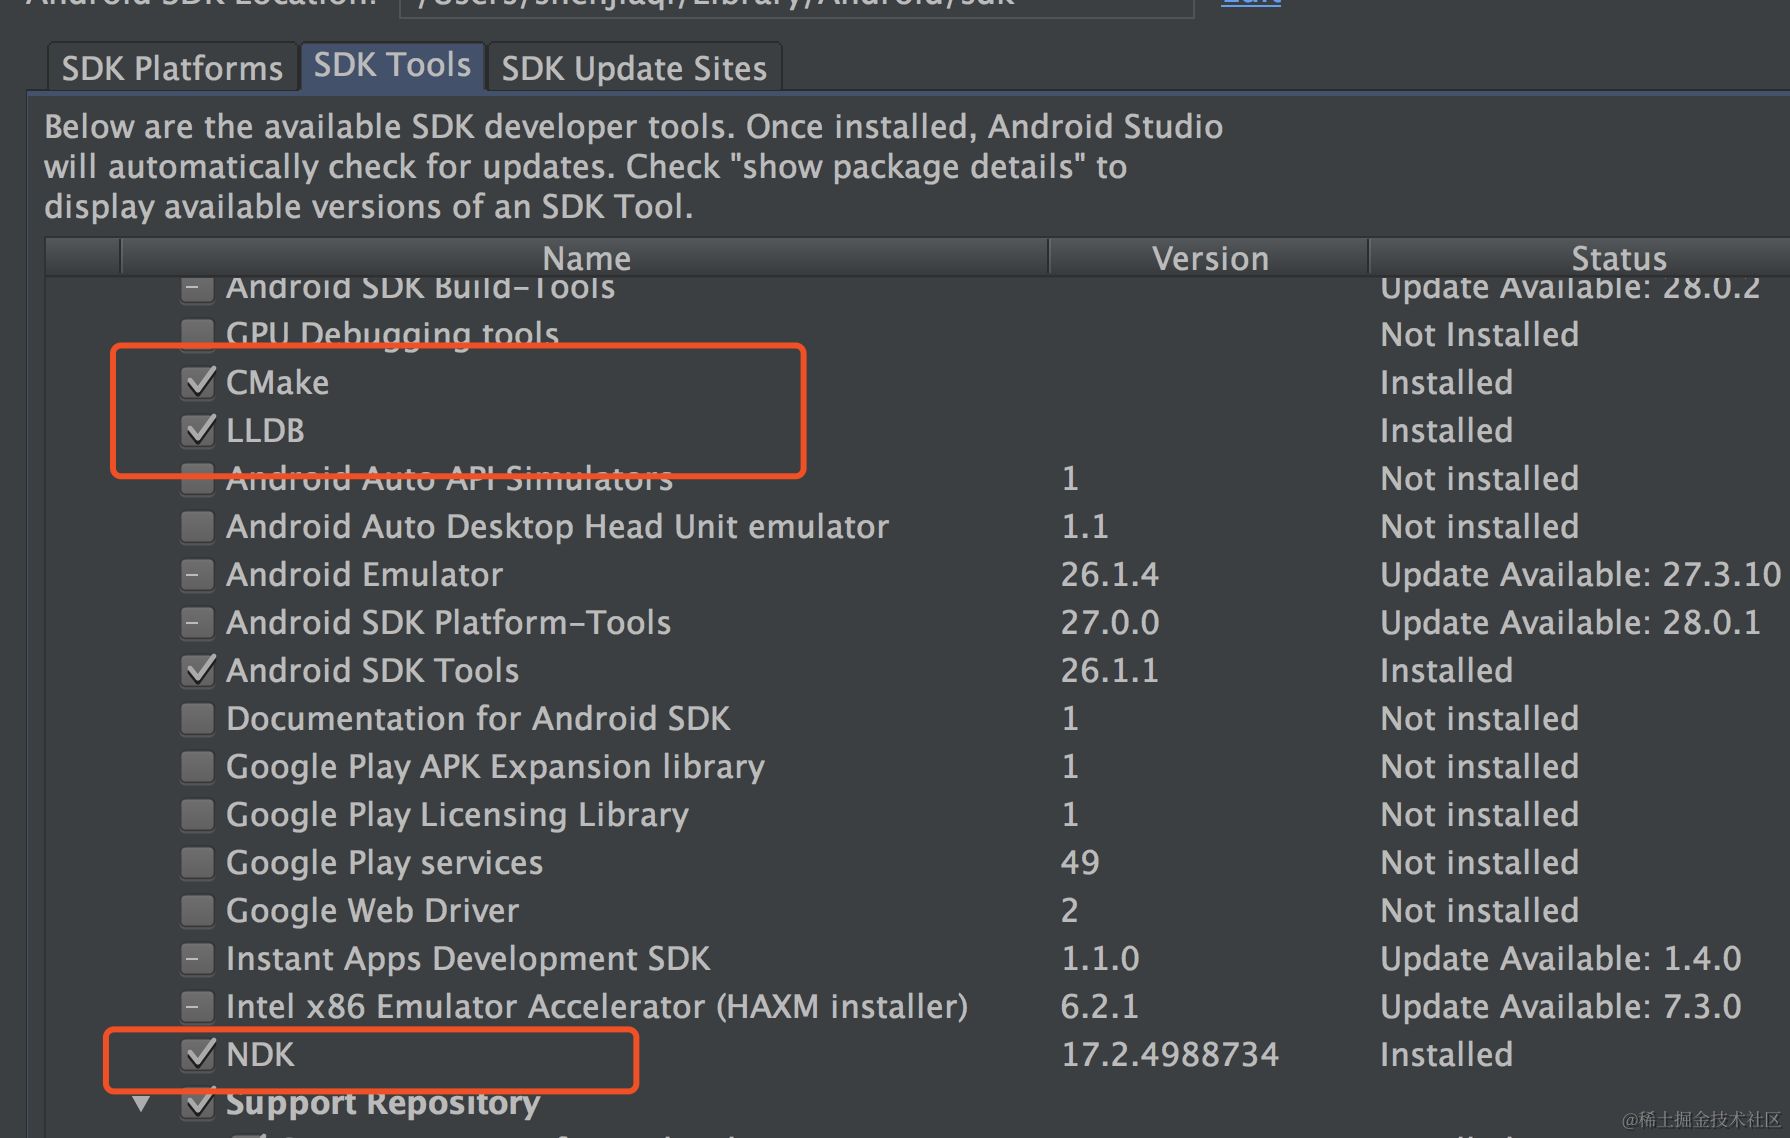Click Installed status of the NDK row
The height and width of the screenshot is (1138, 1790).
pyautogui.click(x=1446, y=1054)
